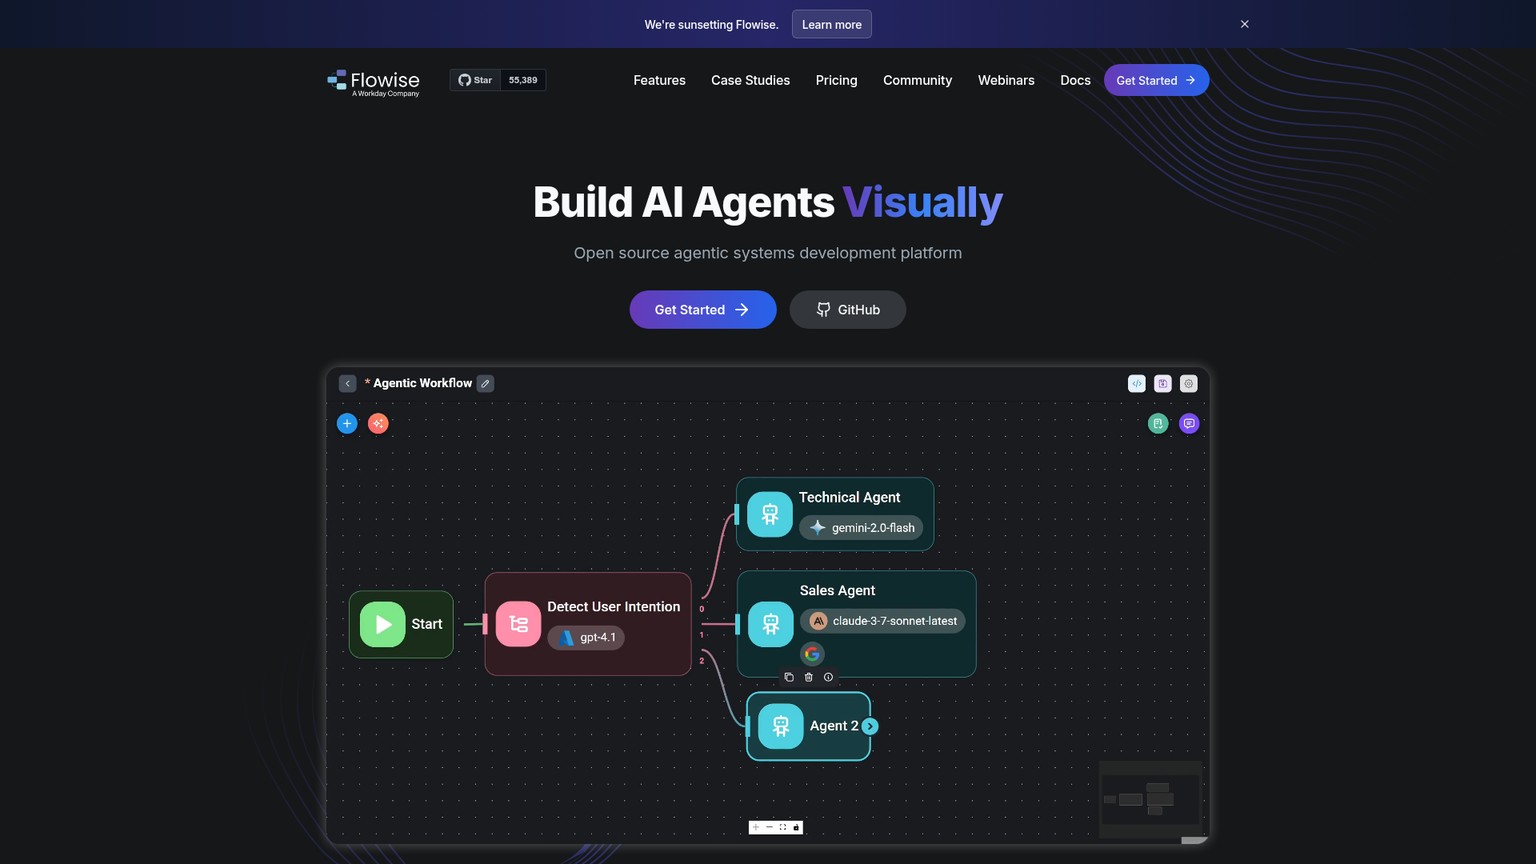The width and height of the screenshot is (1536, 864).
Task: Zoom out the canvas
Action: pos(769,827)
